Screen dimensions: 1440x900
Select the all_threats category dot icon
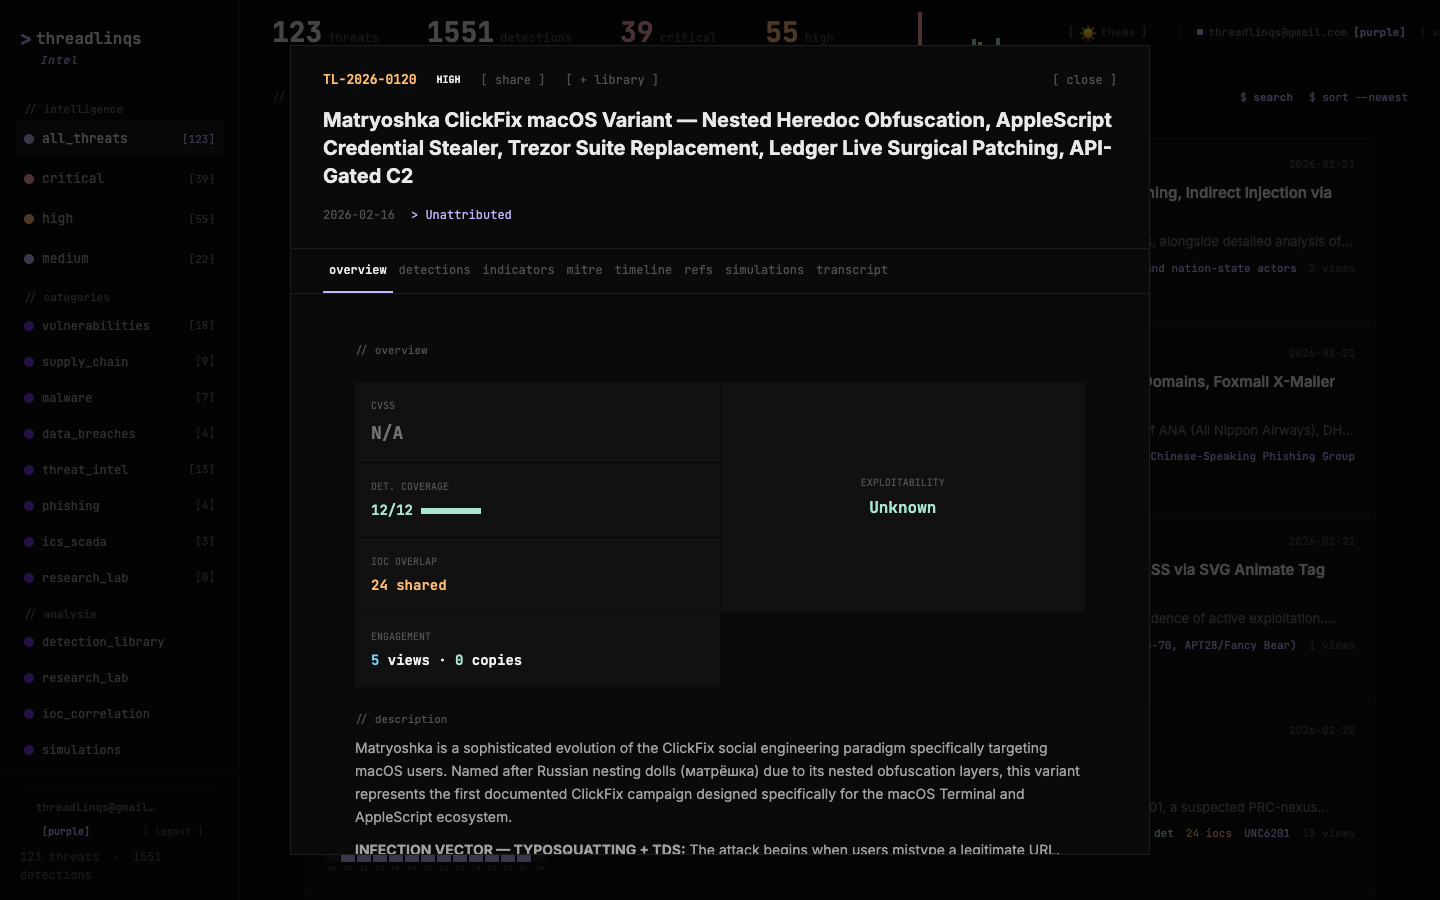[x=28, y=139]
